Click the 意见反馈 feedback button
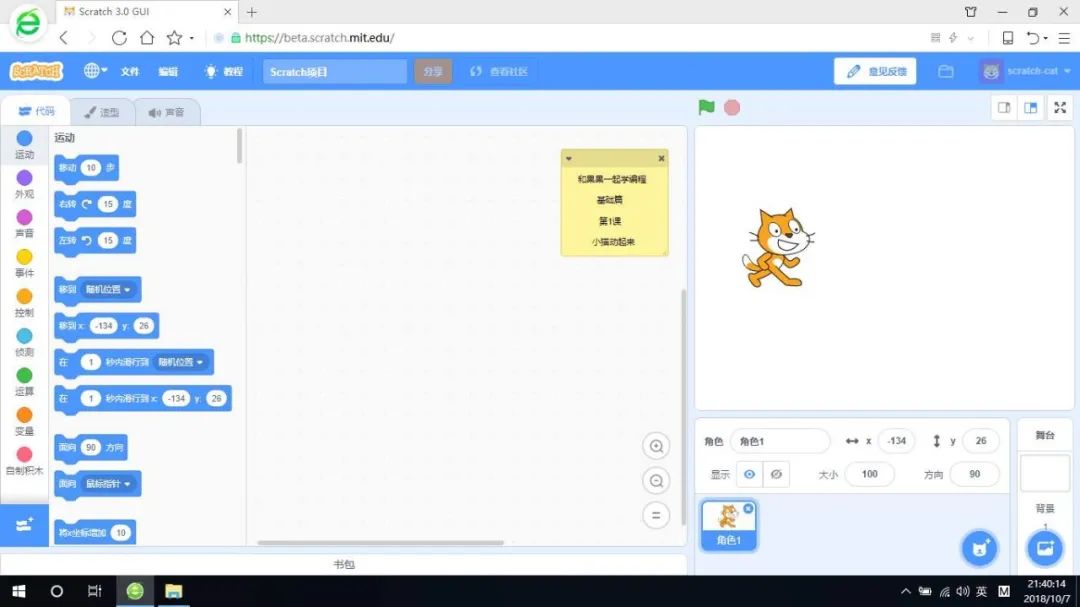 pos(875,71)
